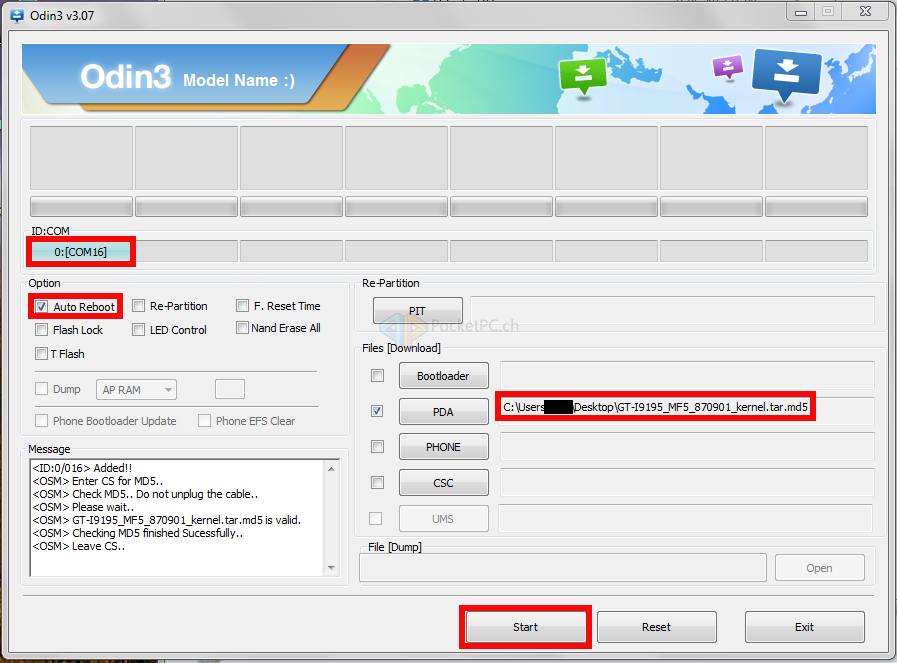Uncheck the Auto Reboot option
The width and height of the screenshot is (897, 663).
coord(41,307)
